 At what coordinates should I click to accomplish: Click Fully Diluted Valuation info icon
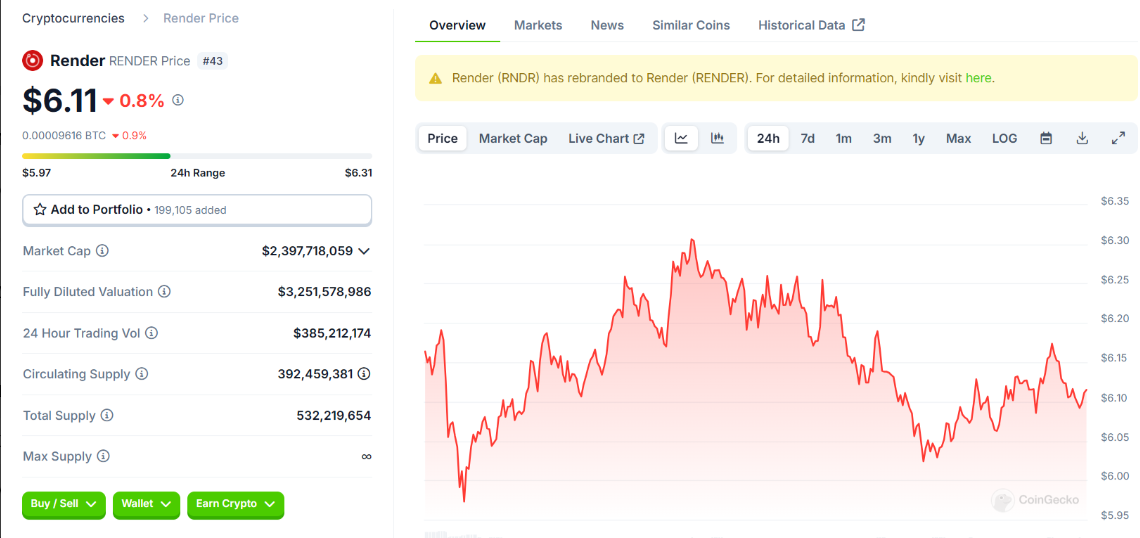pos(164,292)
